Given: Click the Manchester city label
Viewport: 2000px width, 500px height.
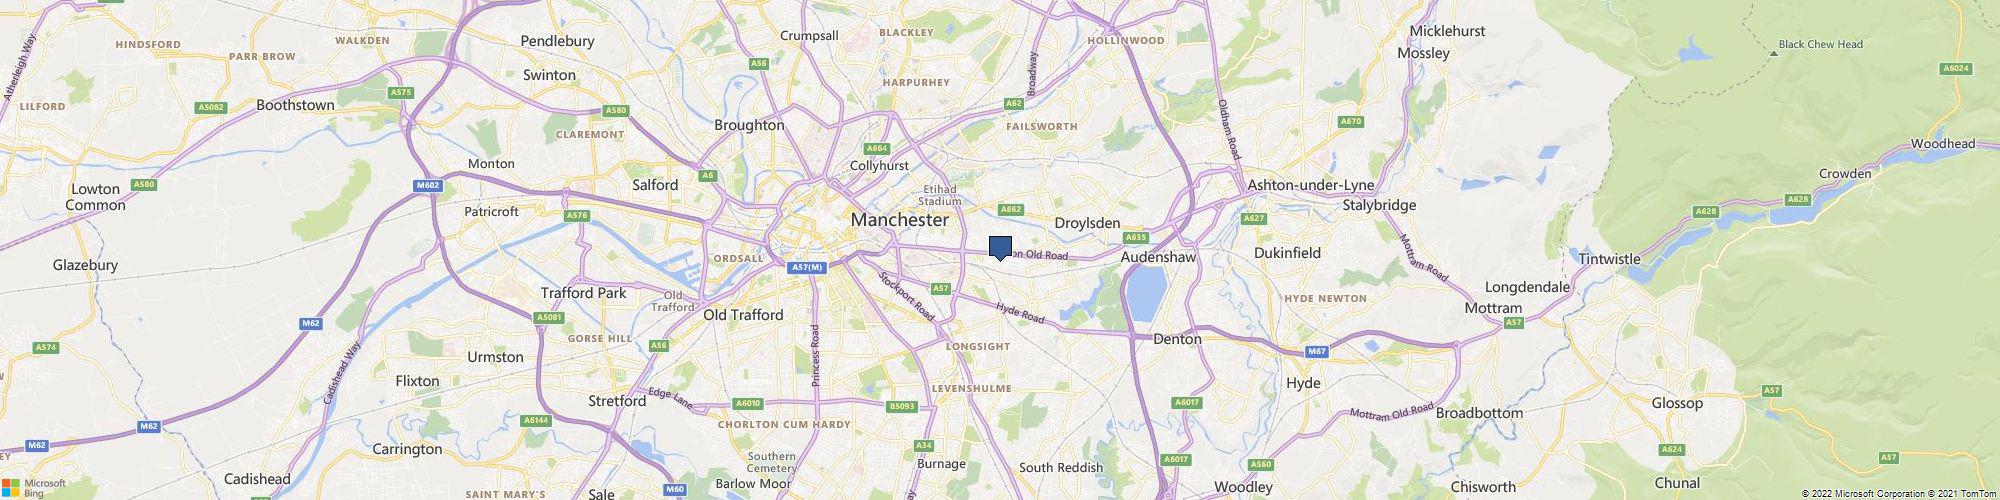Looking at the screenshot, I should (x=899, y=219).
